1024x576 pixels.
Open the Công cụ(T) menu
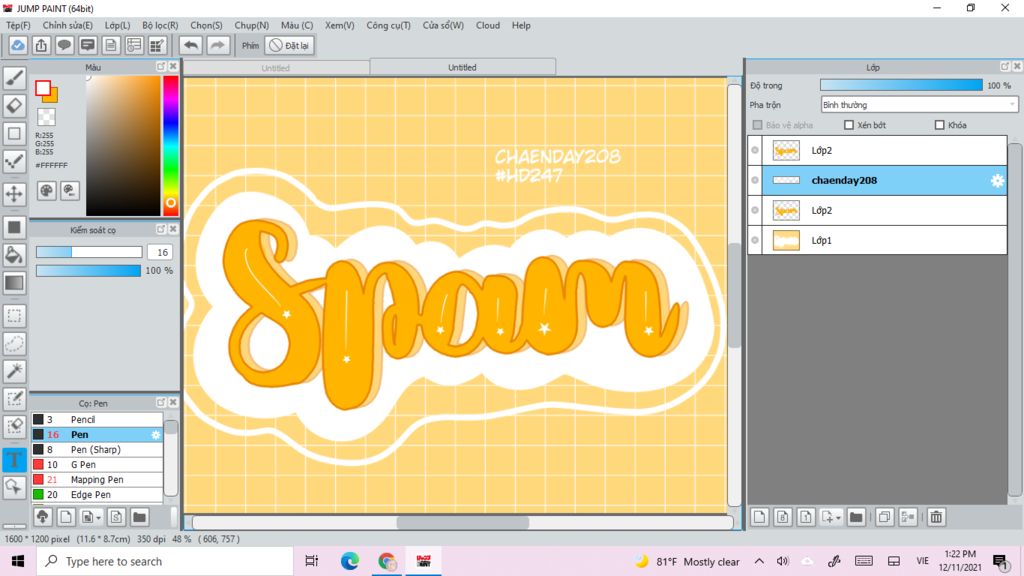pyautogui.click(x=389, y=25)
